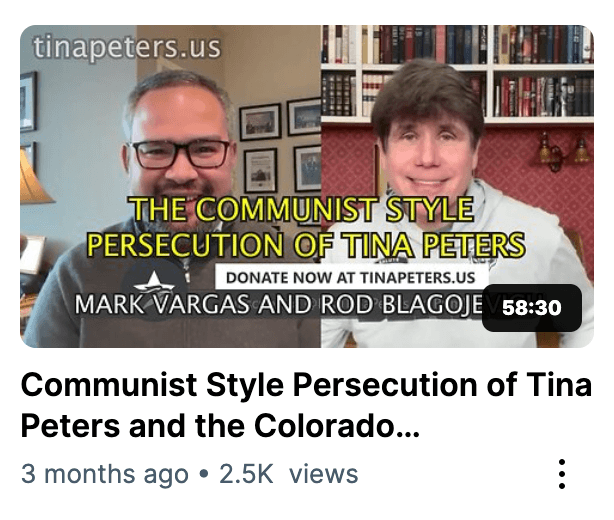Click the 58:30 duration badge
The image size is (614, 520).
pos(532,308)
